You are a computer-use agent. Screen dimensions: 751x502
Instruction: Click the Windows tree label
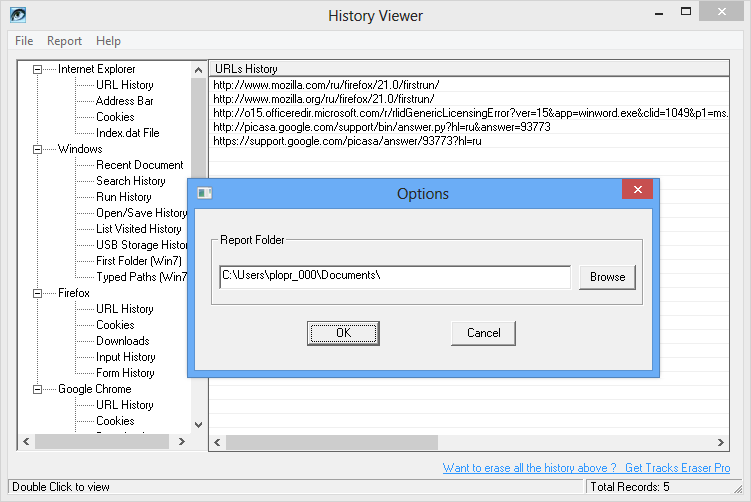tap(80, 149)
